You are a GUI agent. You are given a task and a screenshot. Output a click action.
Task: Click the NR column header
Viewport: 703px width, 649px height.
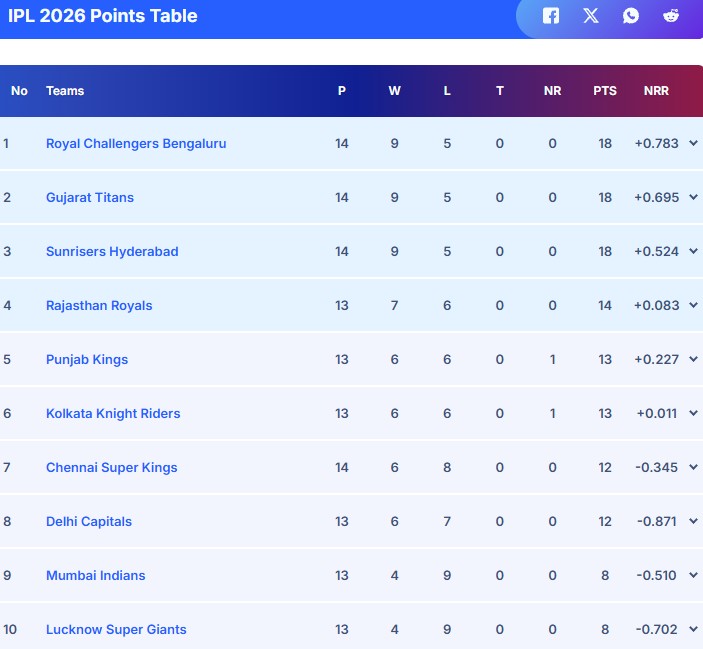[552, 91]
